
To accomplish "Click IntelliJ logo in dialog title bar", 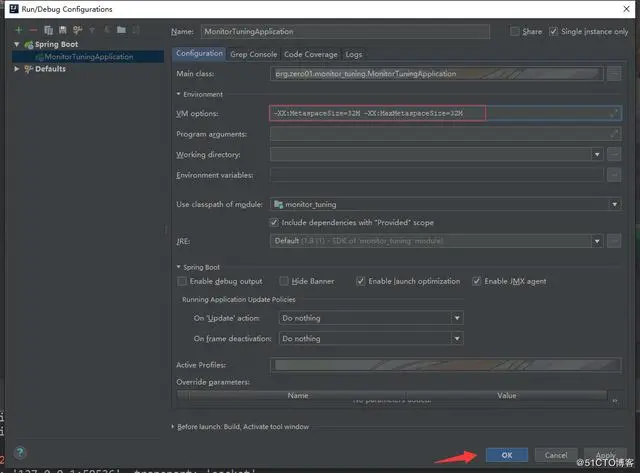I will [14, 9].
